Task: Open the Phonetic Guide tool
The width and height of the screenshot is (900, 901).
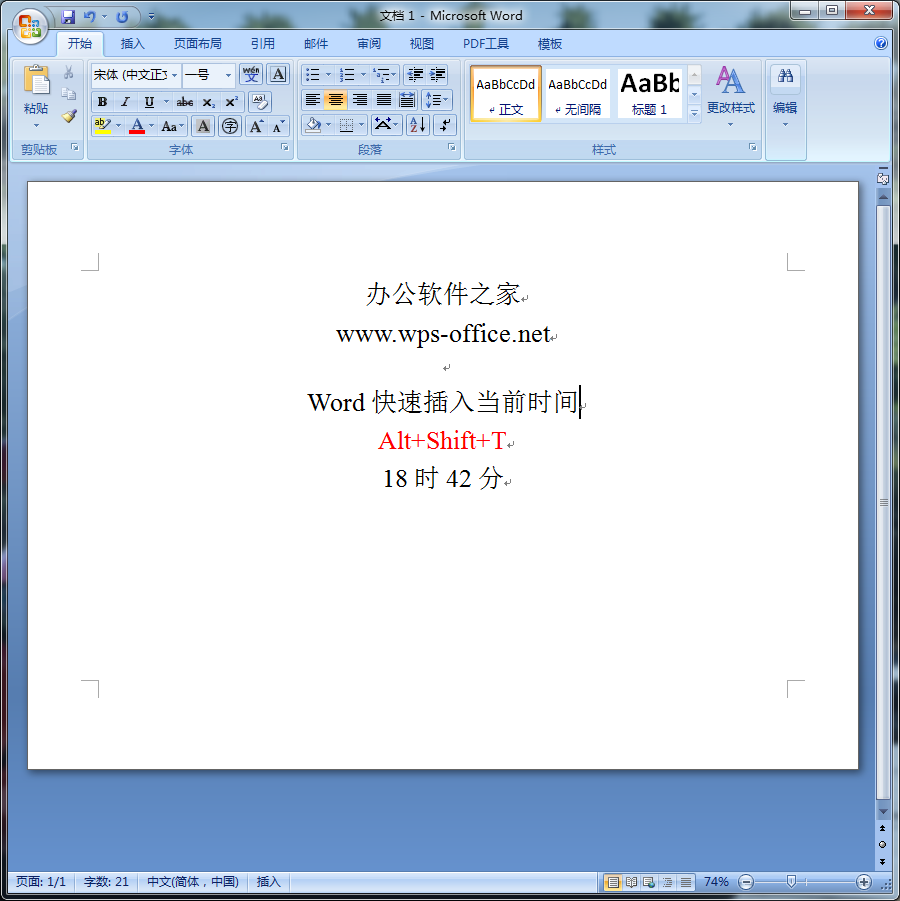Action: tap(251, 74)
